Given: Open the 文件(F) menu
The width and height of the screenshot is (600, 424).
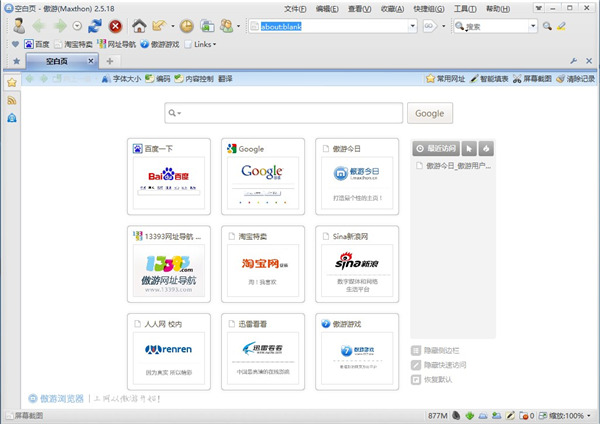Looking at the screenshot, I should pos(295,9).
